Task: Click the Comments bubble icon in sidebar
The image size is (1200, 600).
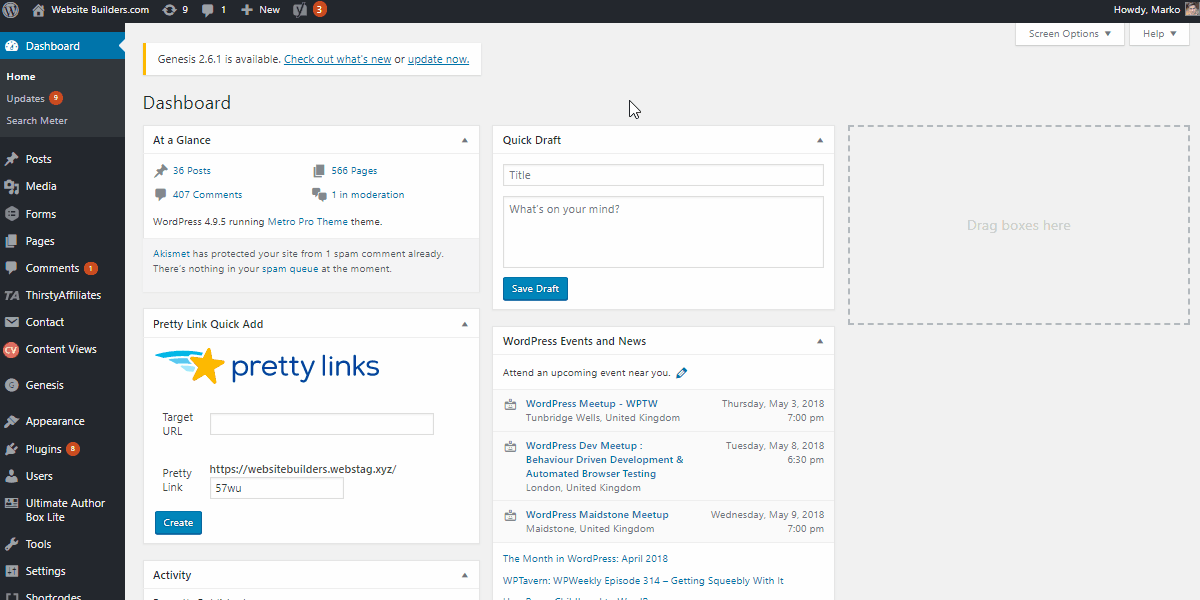Action: [x=11, y=268]
